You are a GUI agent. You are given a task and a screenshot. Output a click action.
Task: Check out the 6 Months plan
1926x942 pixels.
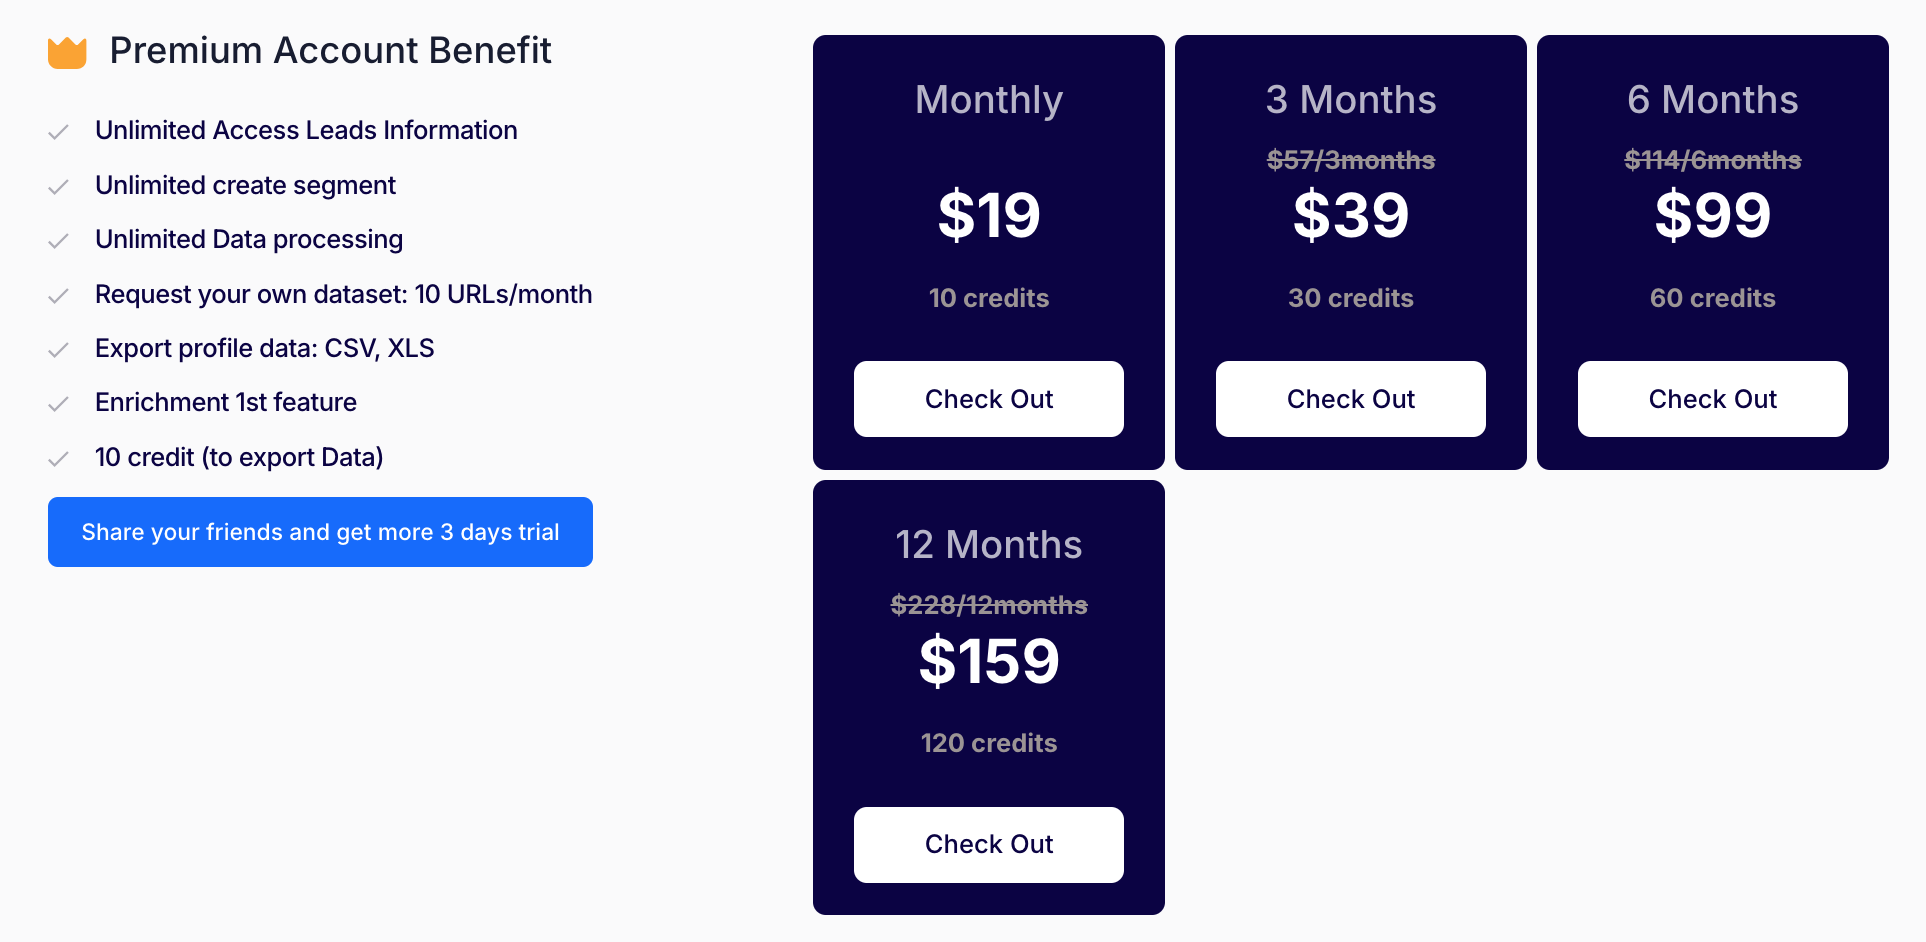[x=1712, y=399]
